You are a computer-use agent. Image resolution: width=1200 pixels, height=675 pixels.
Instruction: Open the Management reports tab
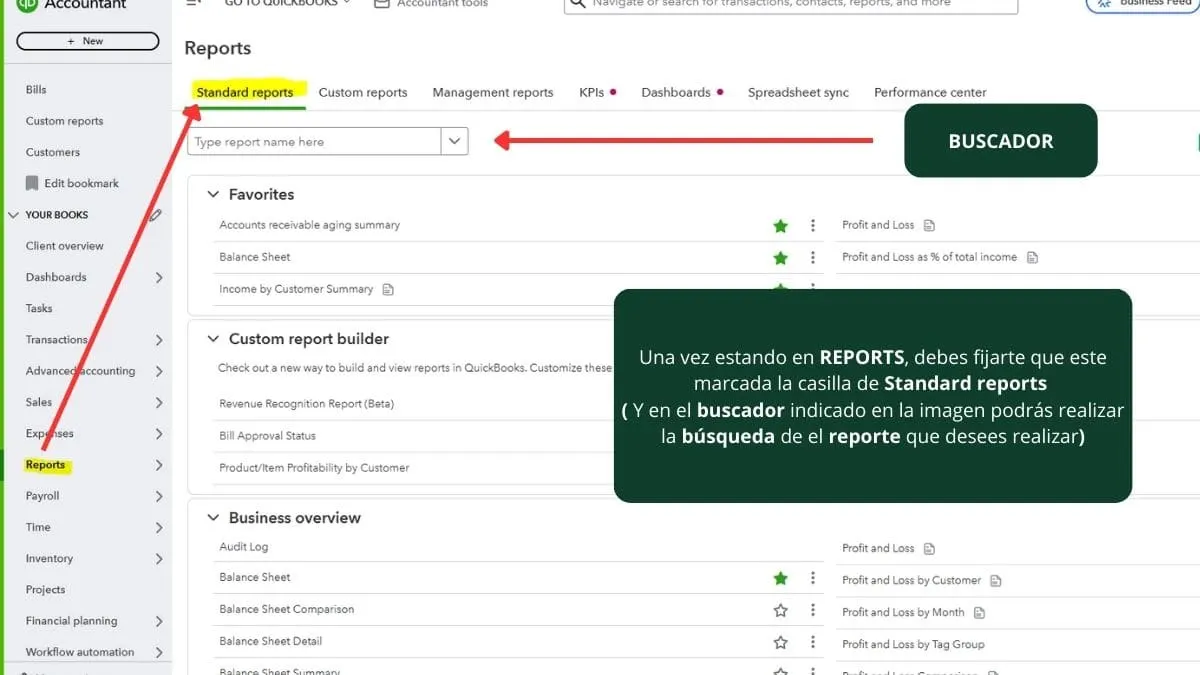click(x=493, y=92)
